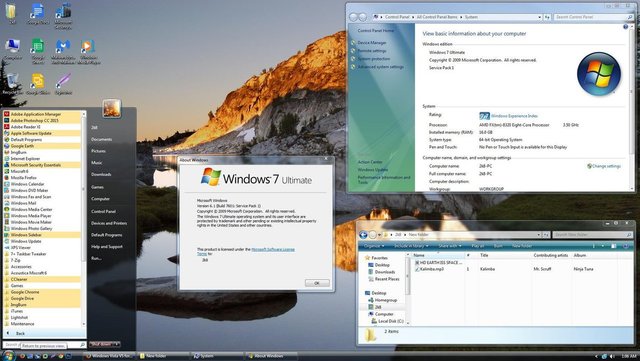Open Remote settings in System window

[372, 51]
